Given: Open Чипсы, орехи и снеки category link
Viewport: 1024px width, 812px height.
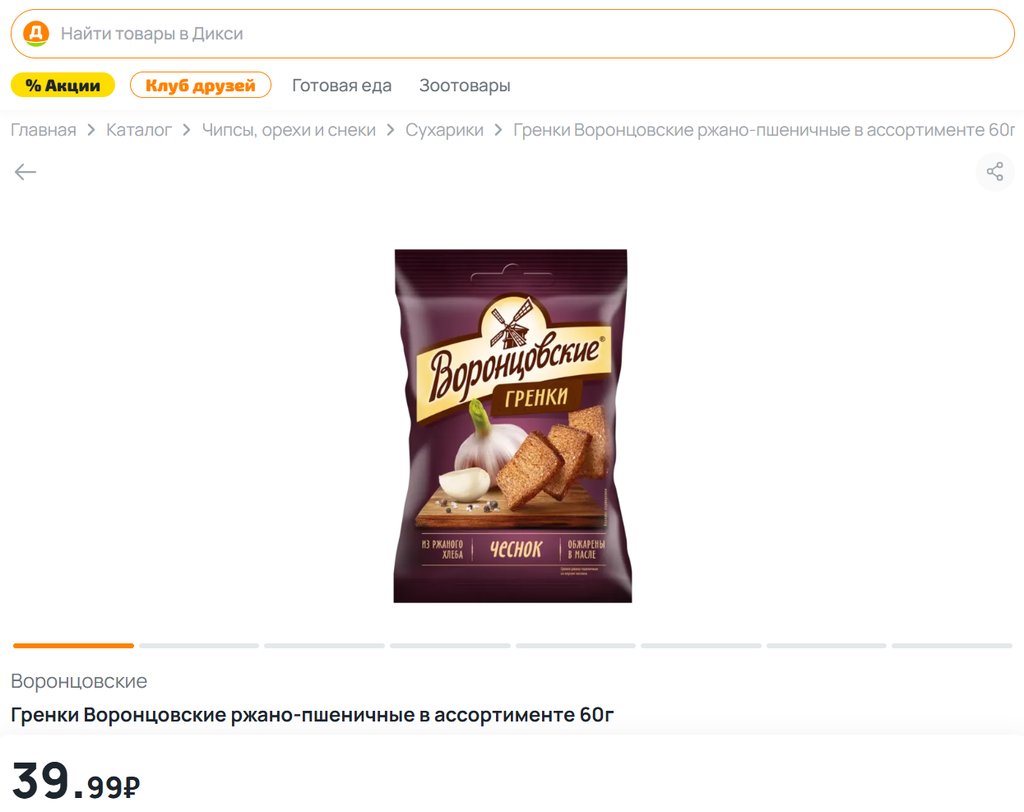Looking at the screenshot, I should pyautogui.click(x=289, y=130).
